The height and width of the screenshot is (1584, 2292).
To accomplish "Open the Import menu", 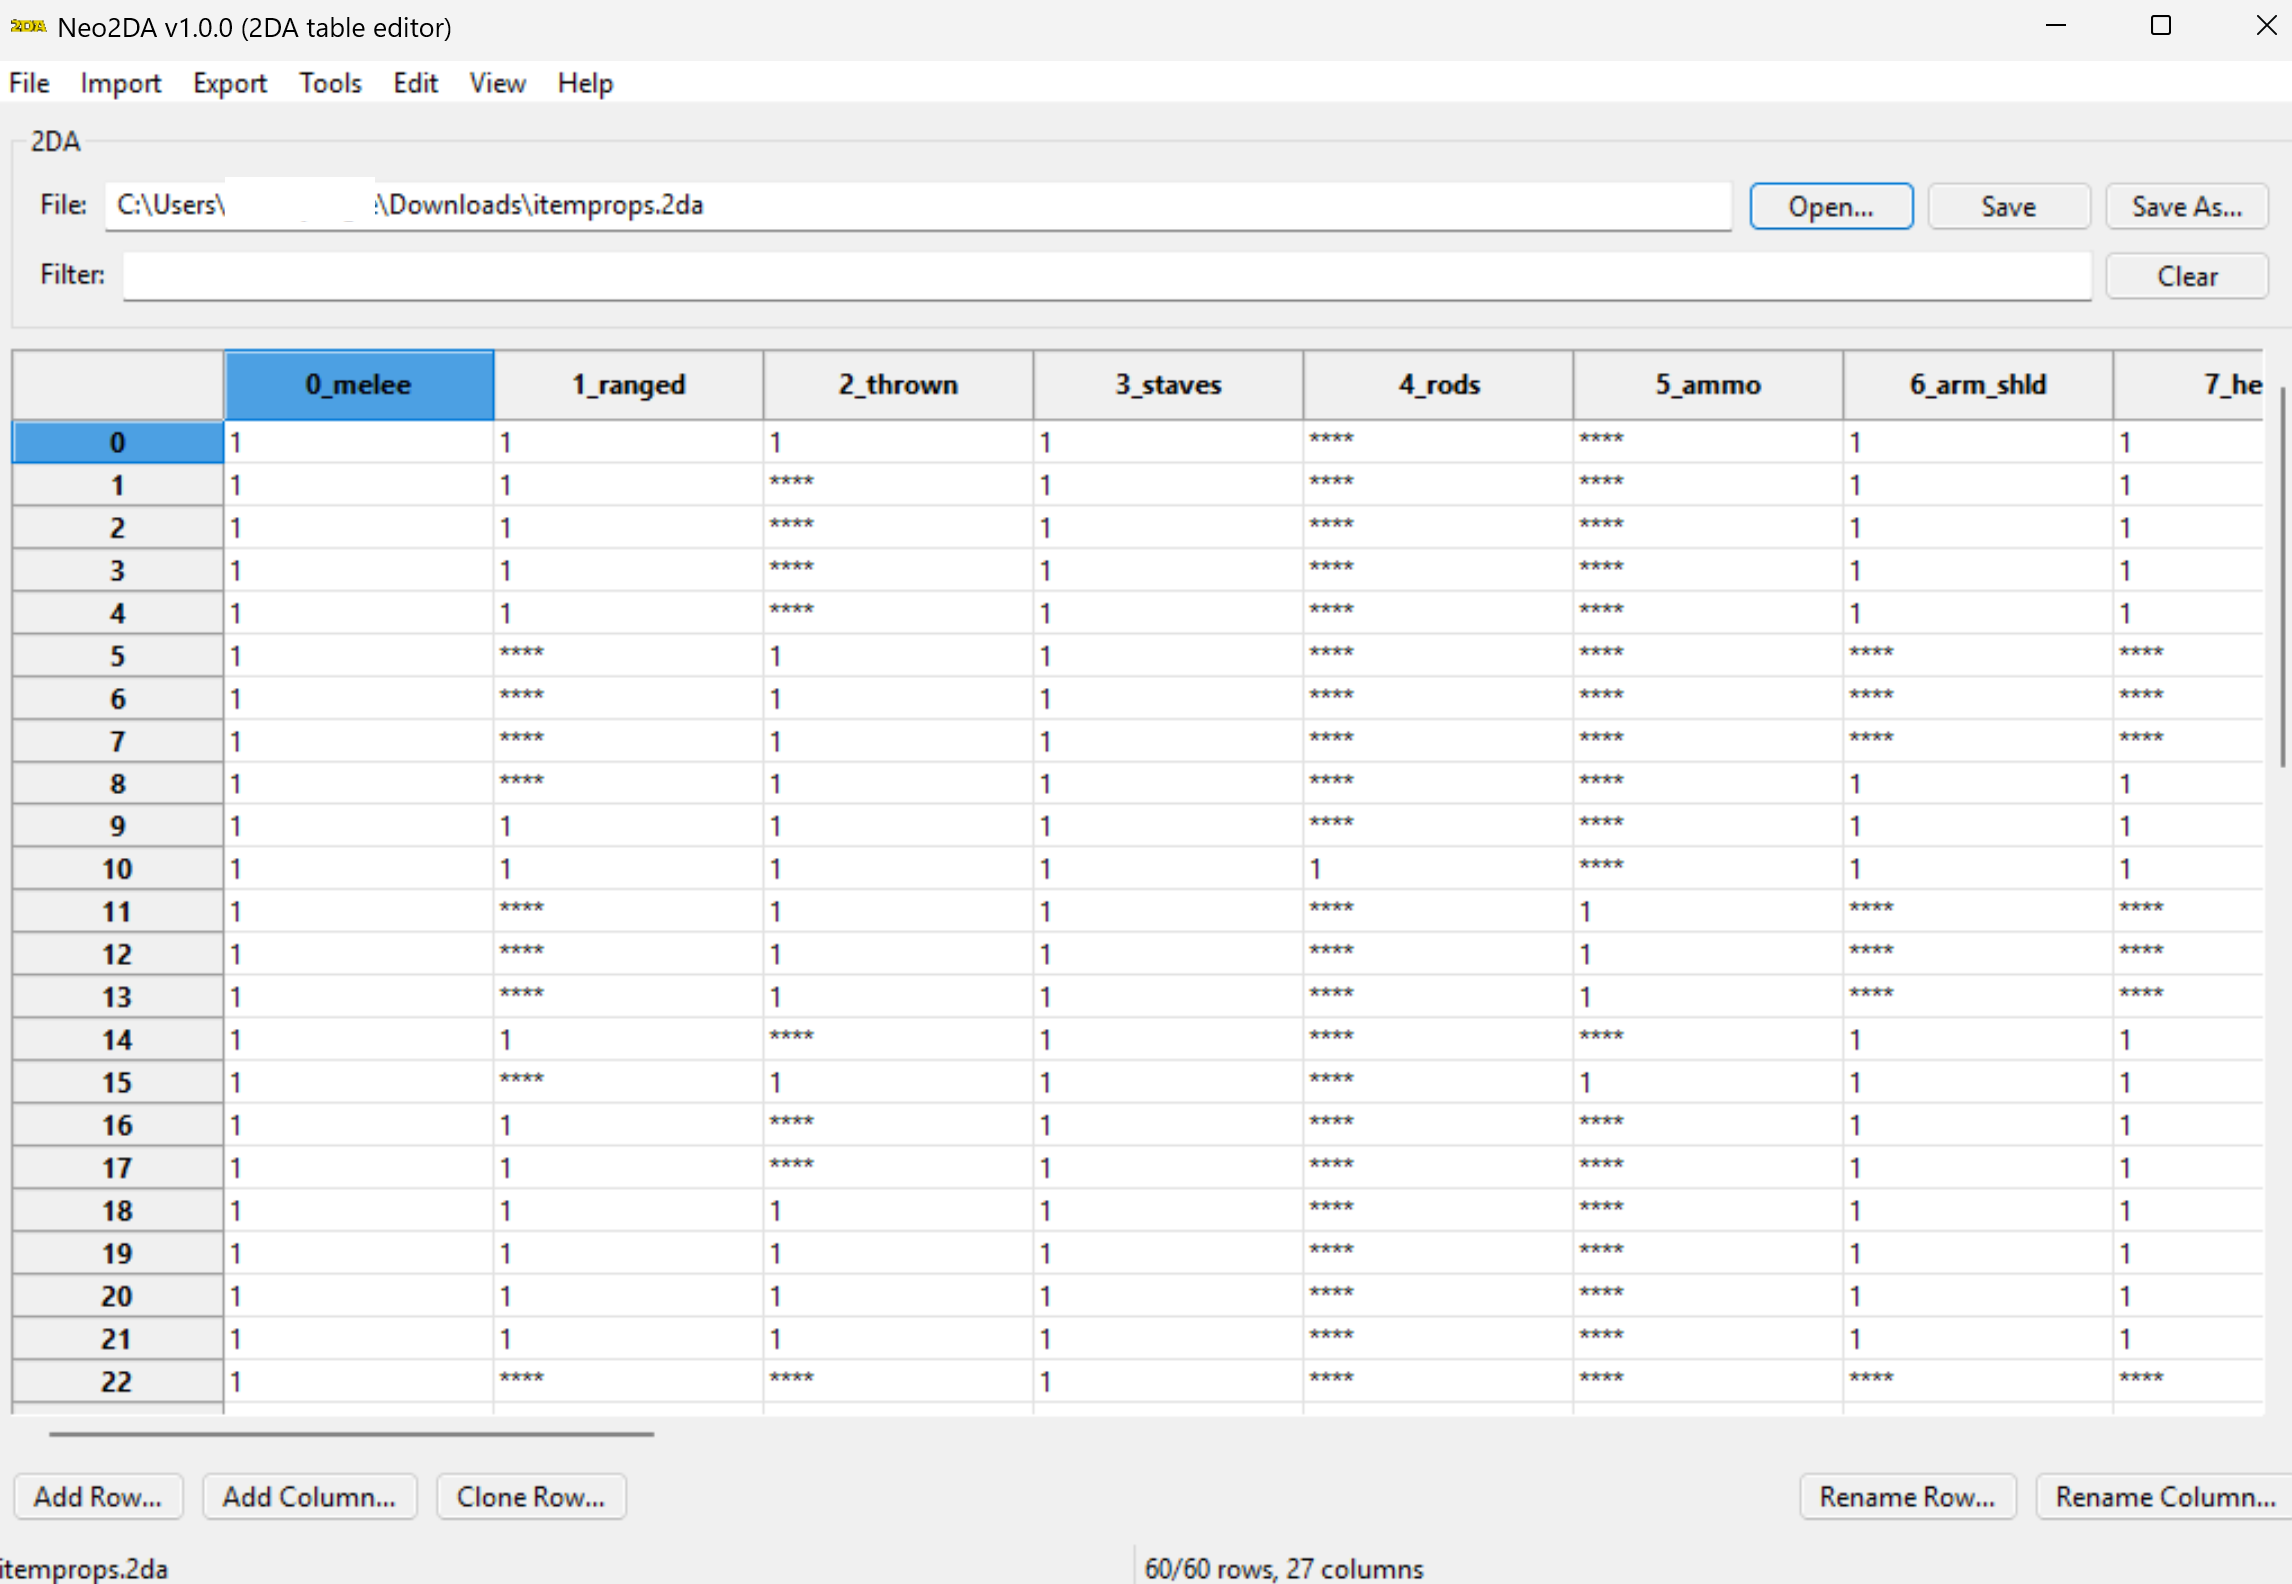I will [x=120, y=83].
